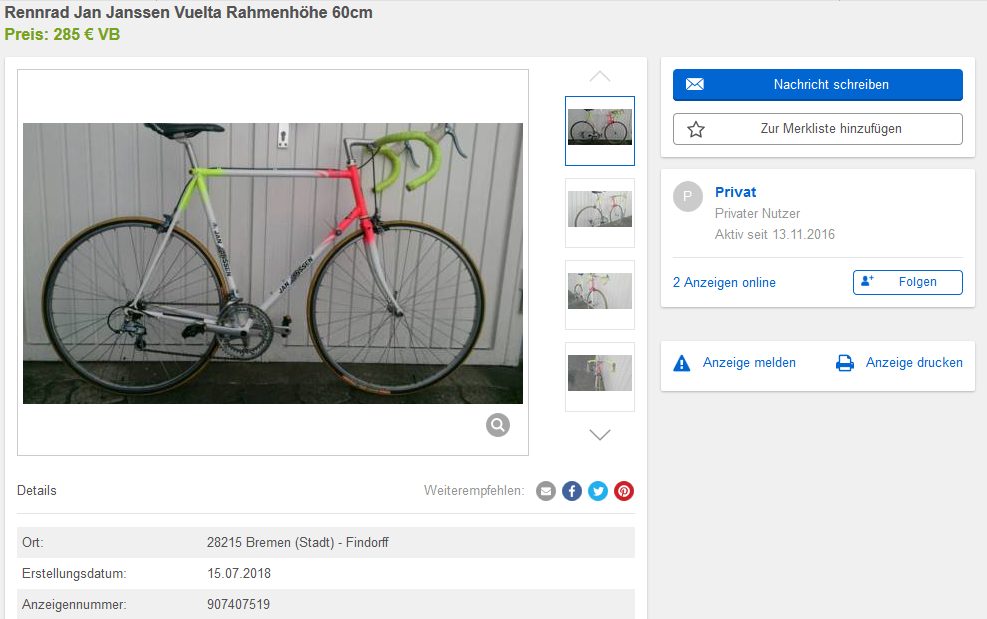Share listing on Twitter
The width and height of the screenshot is (987, 619).
coord(598,491)
